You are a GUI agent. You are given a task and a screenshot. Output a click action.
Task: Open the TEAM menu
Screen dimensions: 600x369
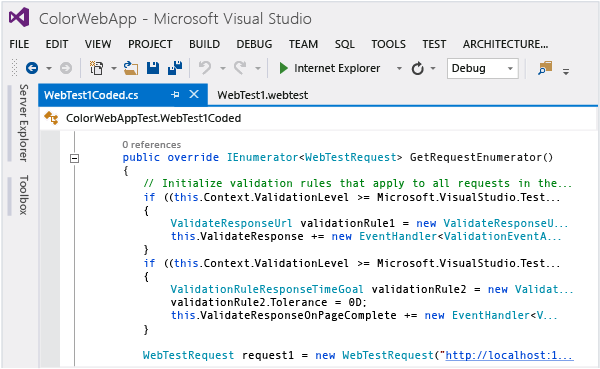303,44
